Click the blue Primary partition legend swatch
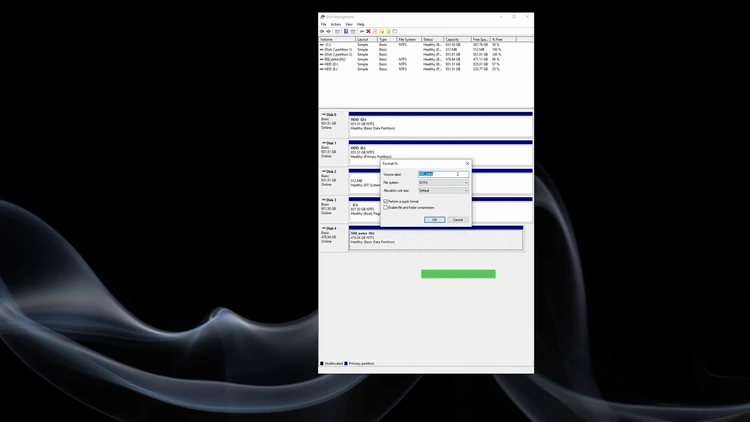Screen dimensions: 750x422 click(x=346, y=364)
